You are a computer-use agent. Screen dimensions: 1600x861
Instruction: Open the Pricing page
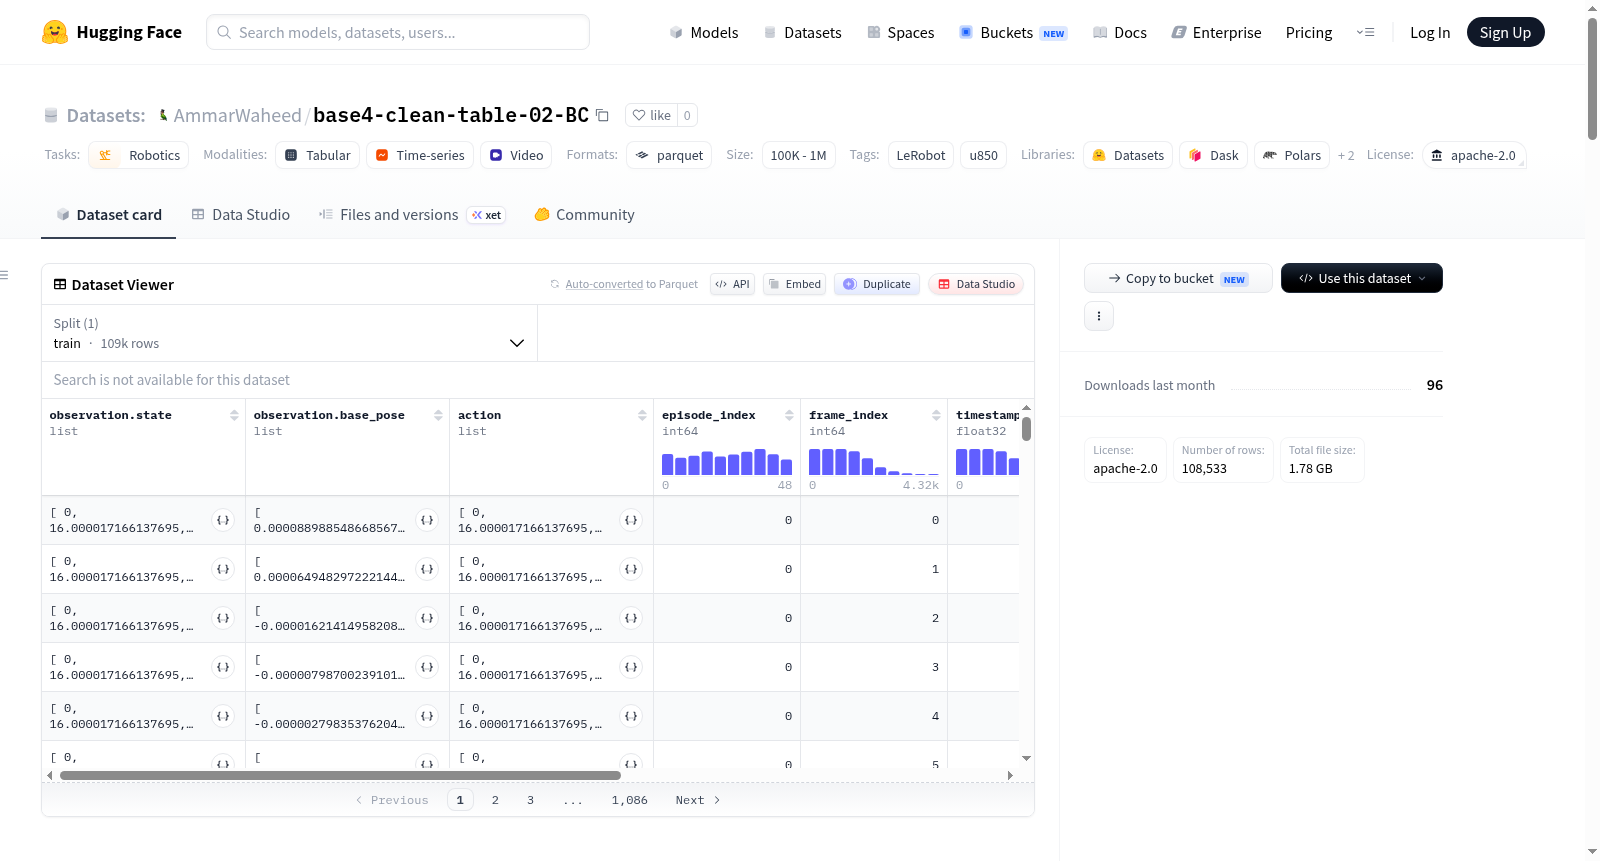click(x=1309, y=32)
